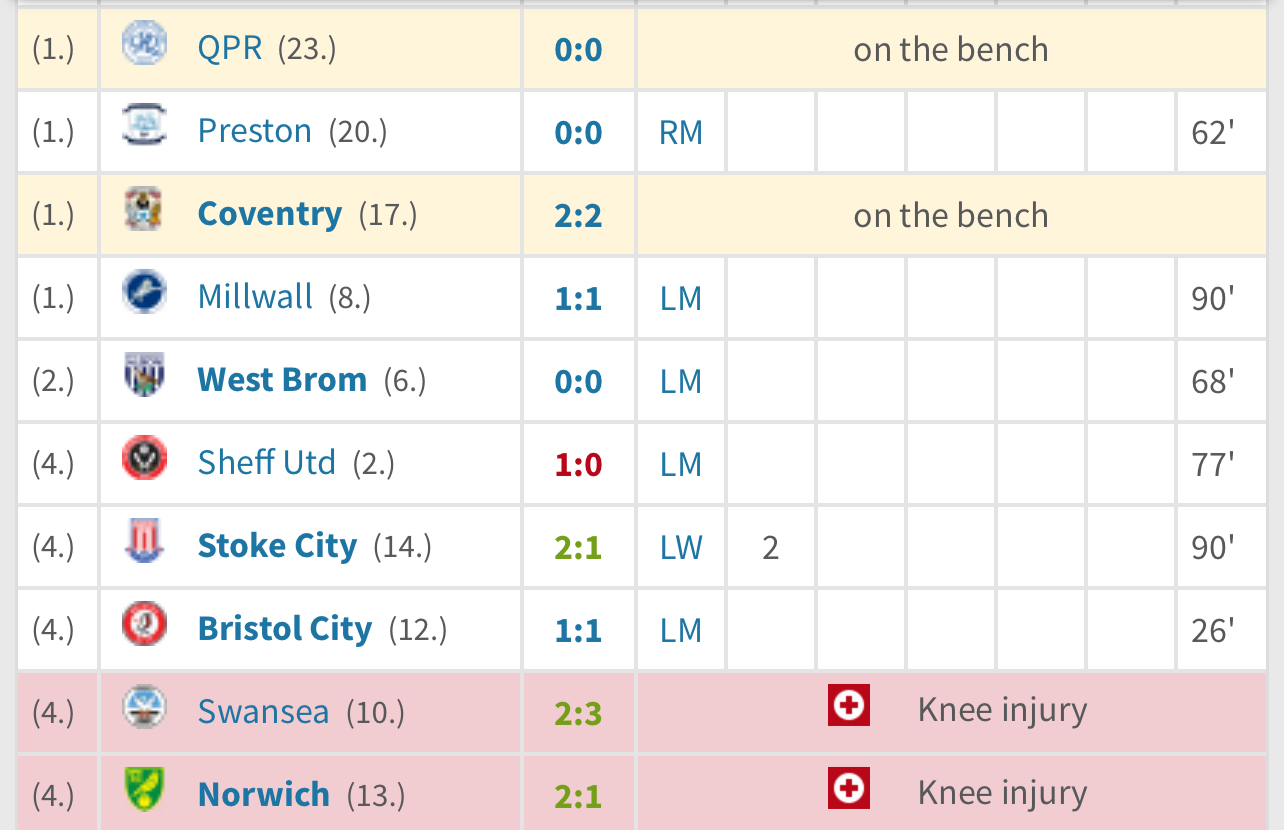Click the West Brom club crest
The height and width of the screenshot is (830, 1284).
(x=144, y=375)
